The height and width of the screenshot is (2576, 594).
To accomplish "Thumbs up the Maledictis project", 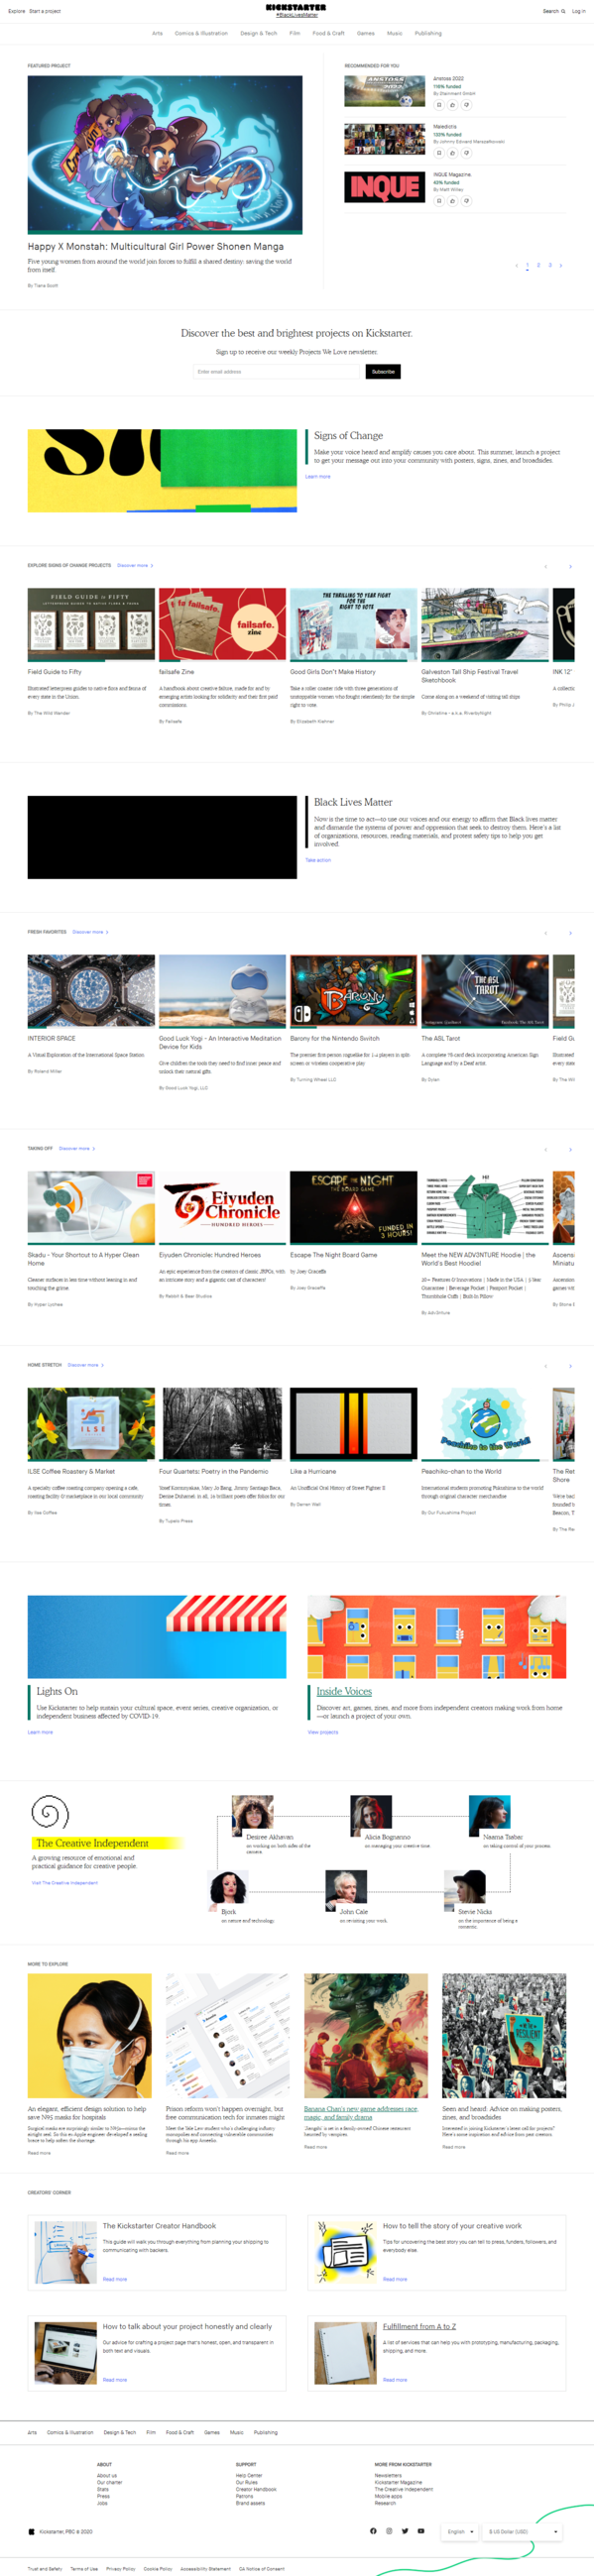I will coord(452,153).
